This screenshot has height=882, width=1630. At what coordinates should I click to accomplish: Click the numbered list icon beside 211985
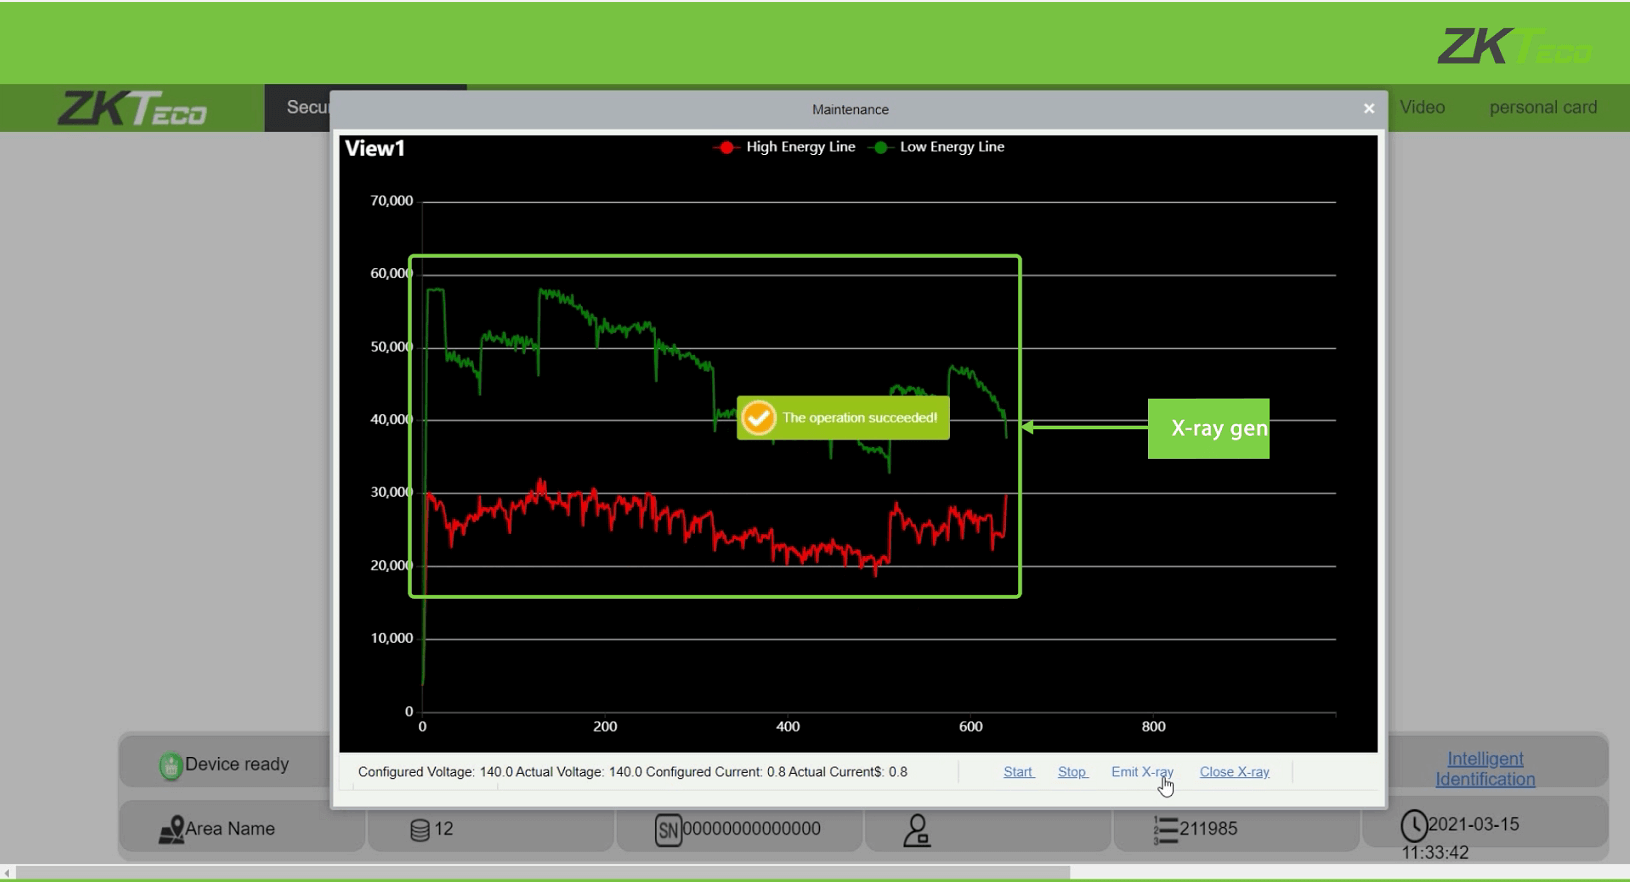(x=1165, y=830)
